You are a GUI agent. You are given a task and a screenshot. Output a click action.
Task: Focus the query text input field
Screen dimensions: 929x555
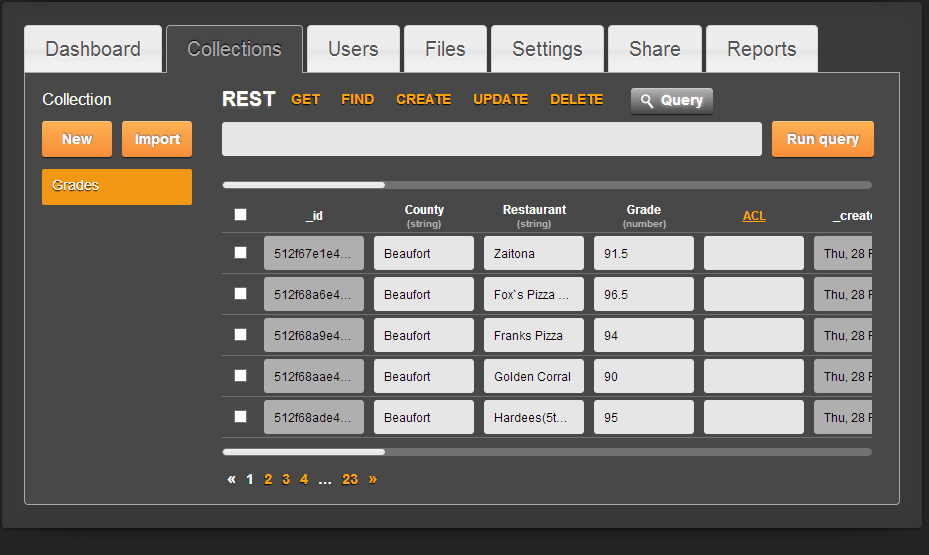491,139
